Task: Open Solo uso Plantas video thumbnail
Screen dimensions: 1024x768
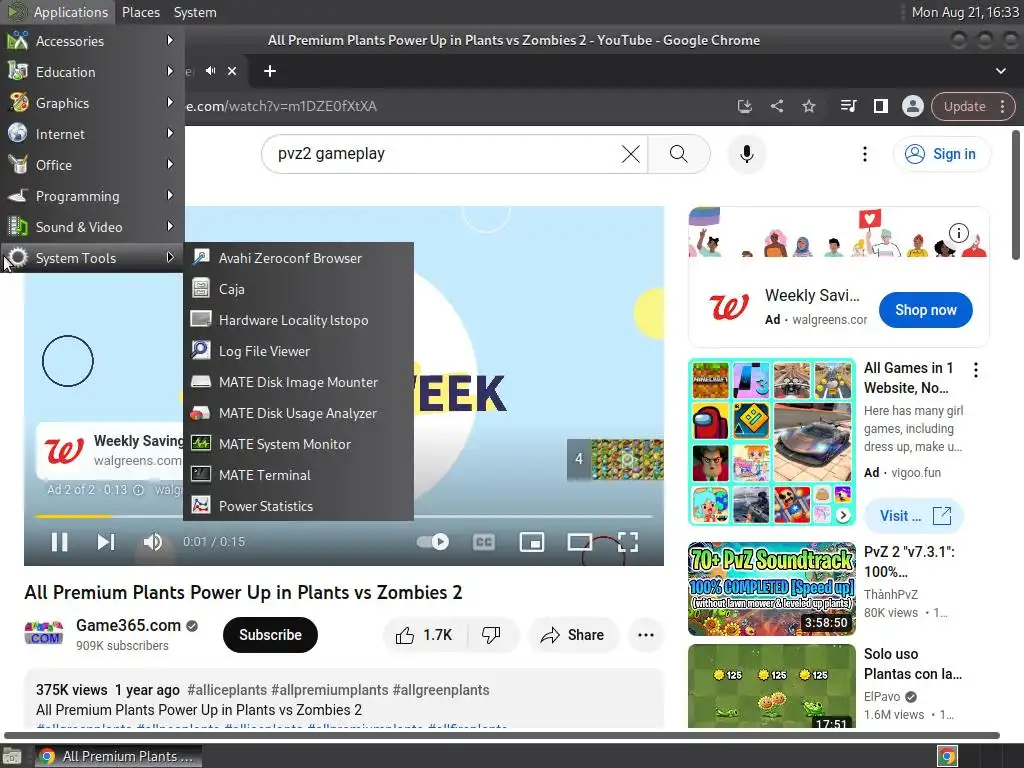Action: 772,686
